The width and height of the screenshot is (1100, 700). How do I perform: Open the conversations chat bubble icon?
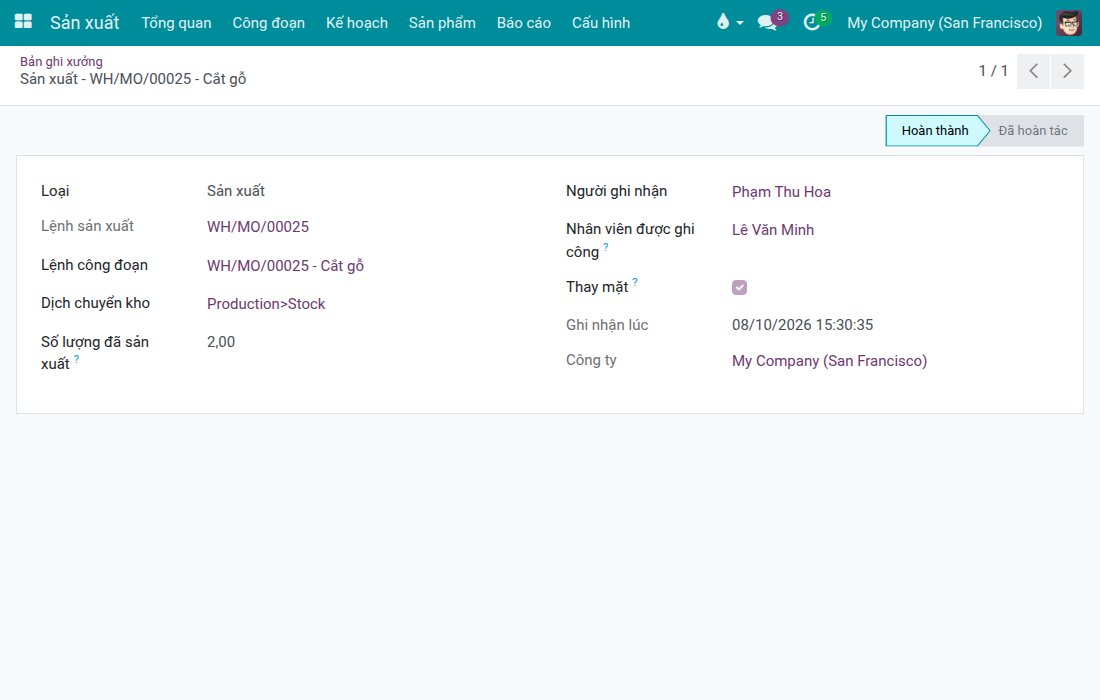[x=767, y=22]
